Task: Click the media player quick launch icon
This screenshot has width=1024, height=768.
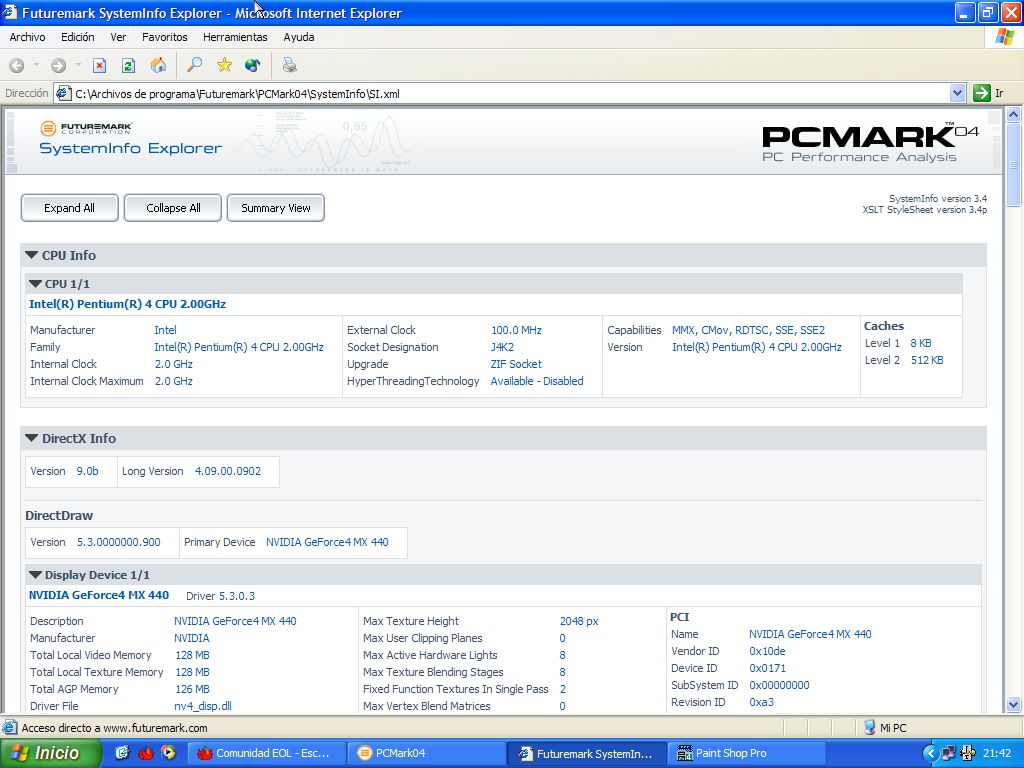Action: point(168,753)
